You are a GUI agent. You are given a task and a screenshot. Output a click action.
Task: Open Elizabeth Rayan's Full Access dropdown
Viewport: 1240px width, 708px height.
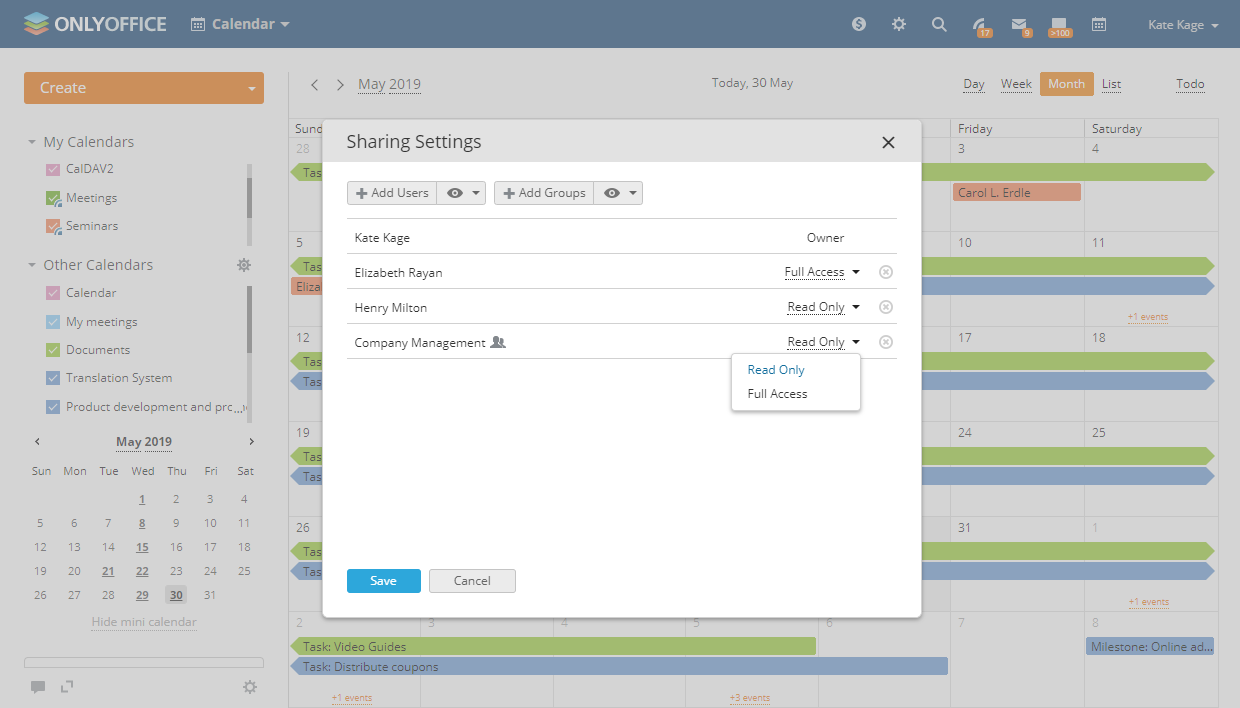pos(822,272)
